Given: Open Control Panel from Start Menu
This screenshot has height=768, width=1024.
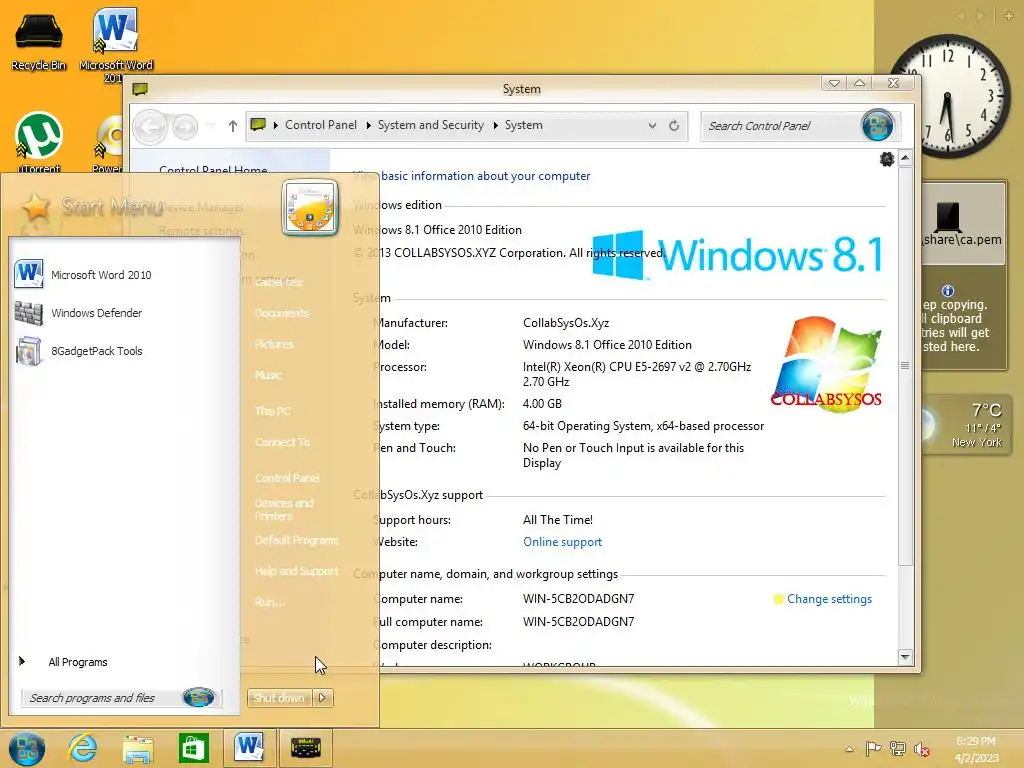Looking at the screenshot, I should (x=287, y=478).
